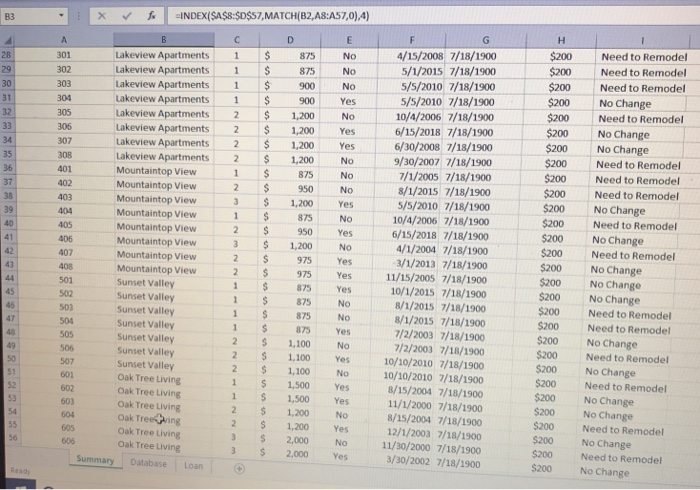Click cell containing unit 405
Image resolution: width=700 pixels, height=490 pixels.
coord(65,225)
